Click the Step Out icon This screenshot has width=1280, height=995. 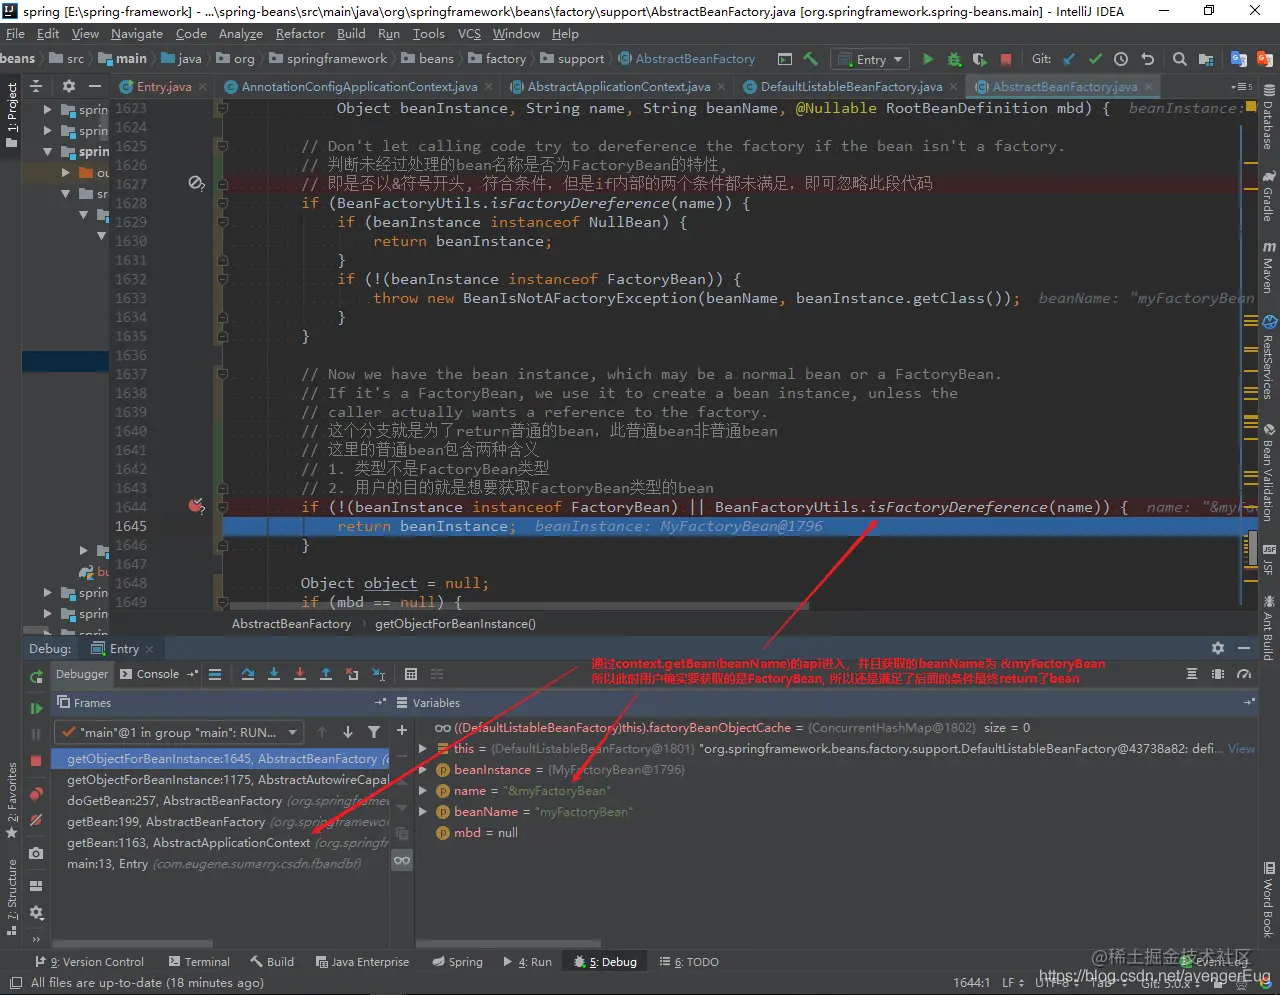tap(326, 674)
